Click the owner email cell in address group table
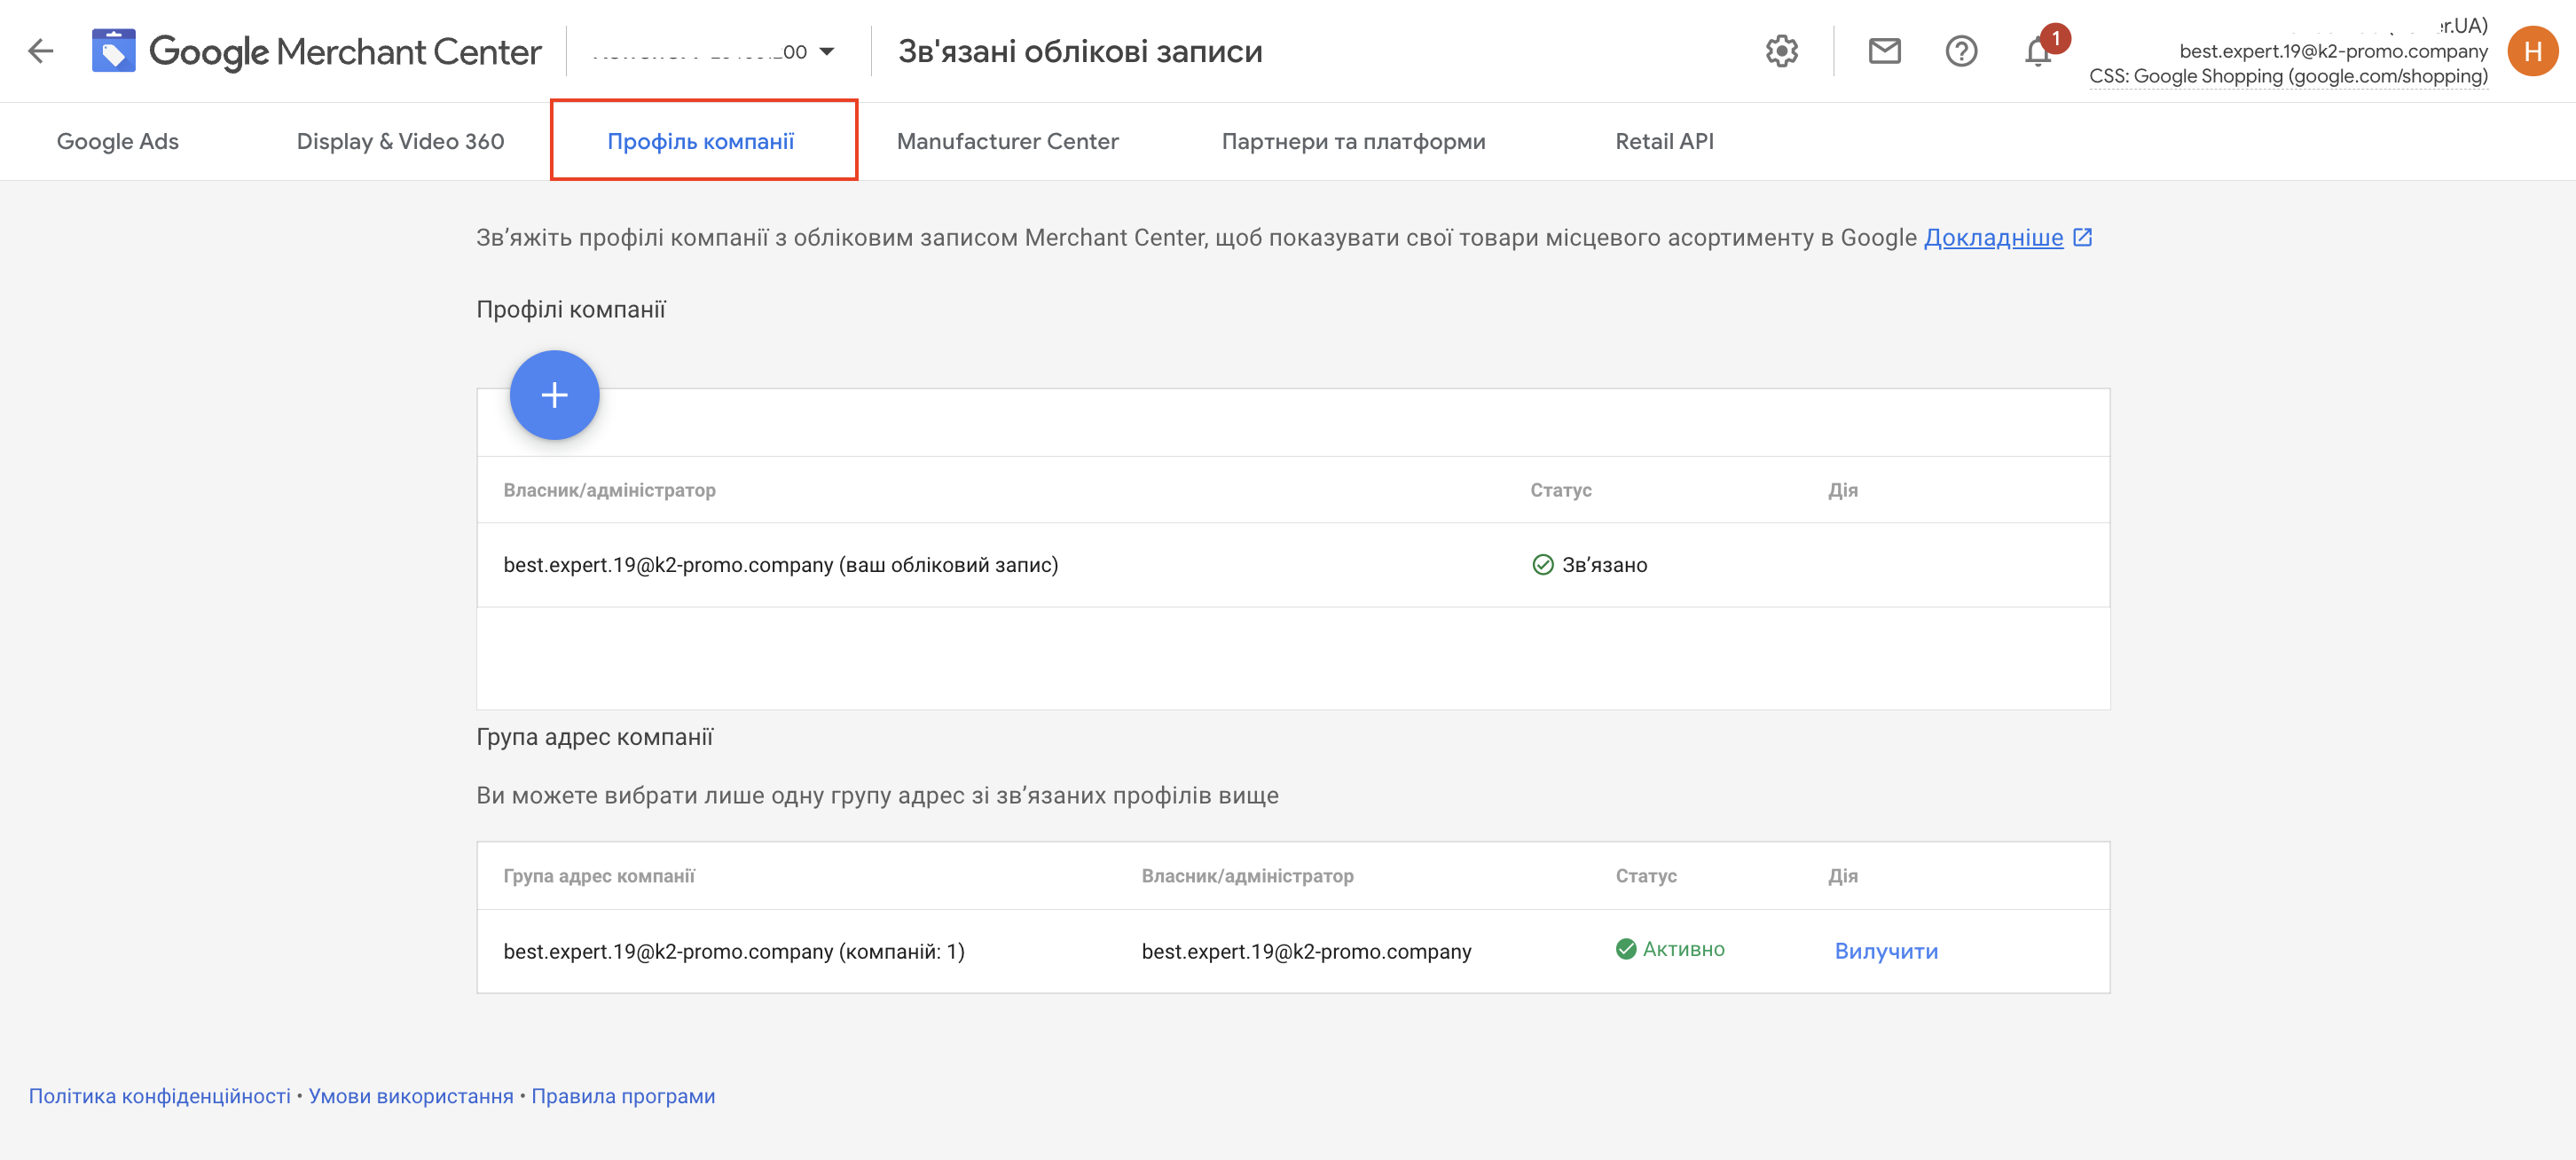The height and width of the screenshot is (1160, 2576). (x=1306, y=951)
